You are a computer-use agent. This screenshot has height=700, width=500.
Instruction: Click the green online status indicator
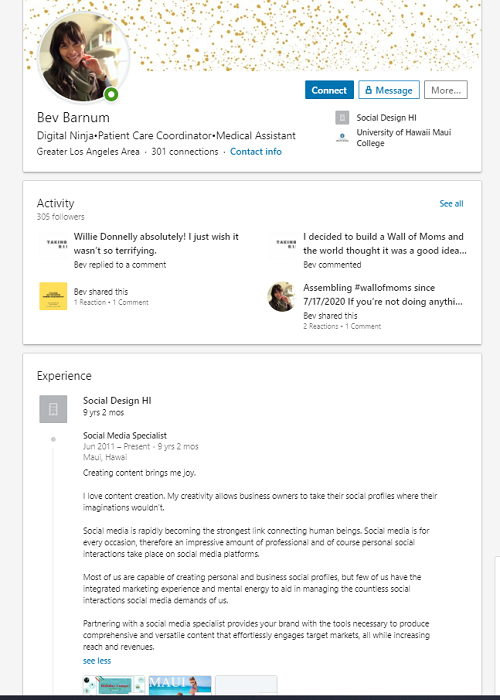111,94
